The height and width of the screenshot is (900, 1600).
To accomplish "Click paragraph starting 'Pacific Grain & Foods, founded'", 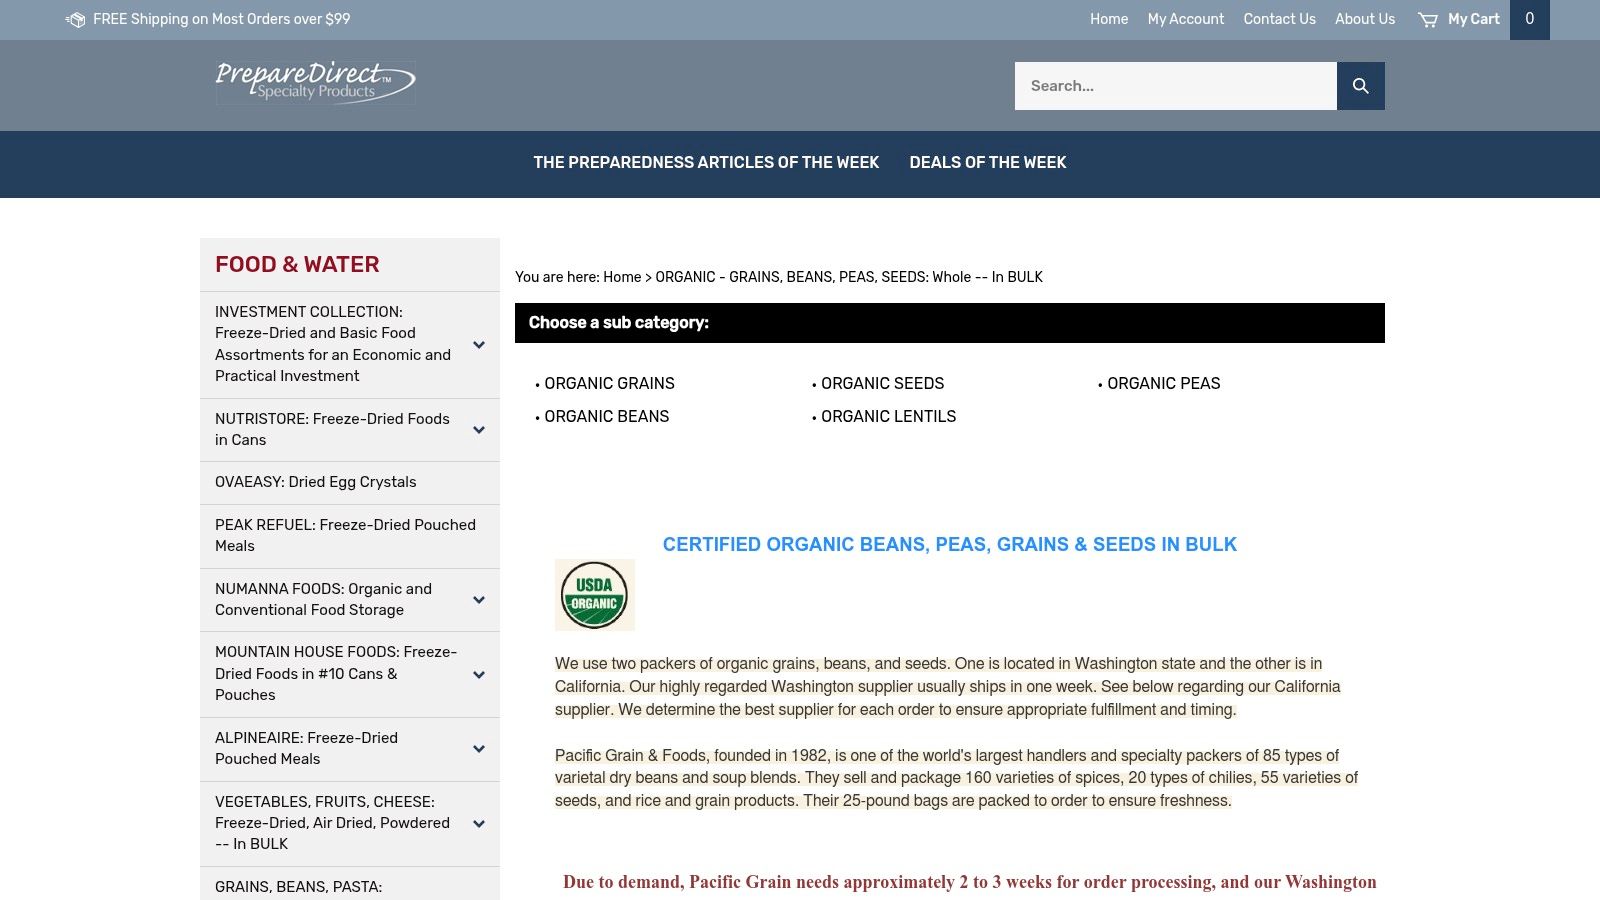I will (x=957, y=778).
